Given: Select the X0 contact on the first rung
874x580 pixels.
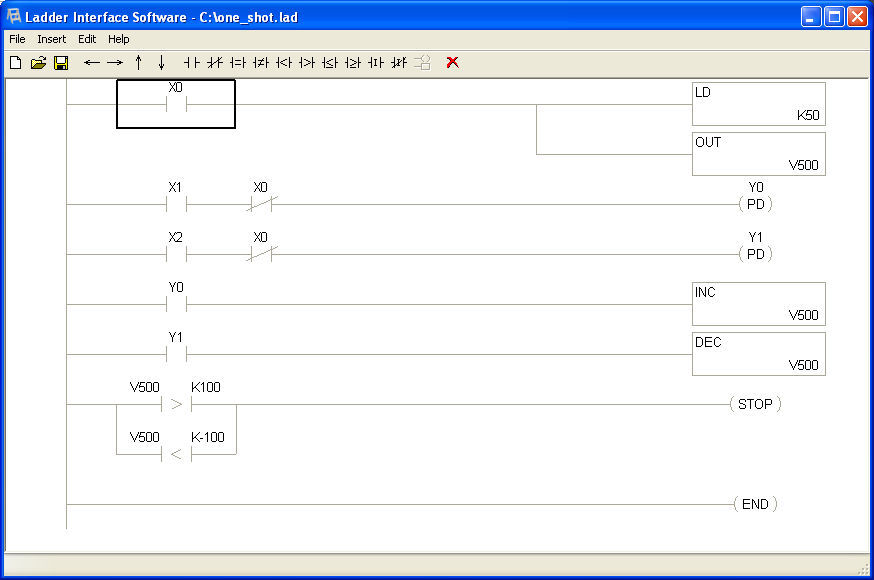Looking at the screenshot, I should click(176, 103).
